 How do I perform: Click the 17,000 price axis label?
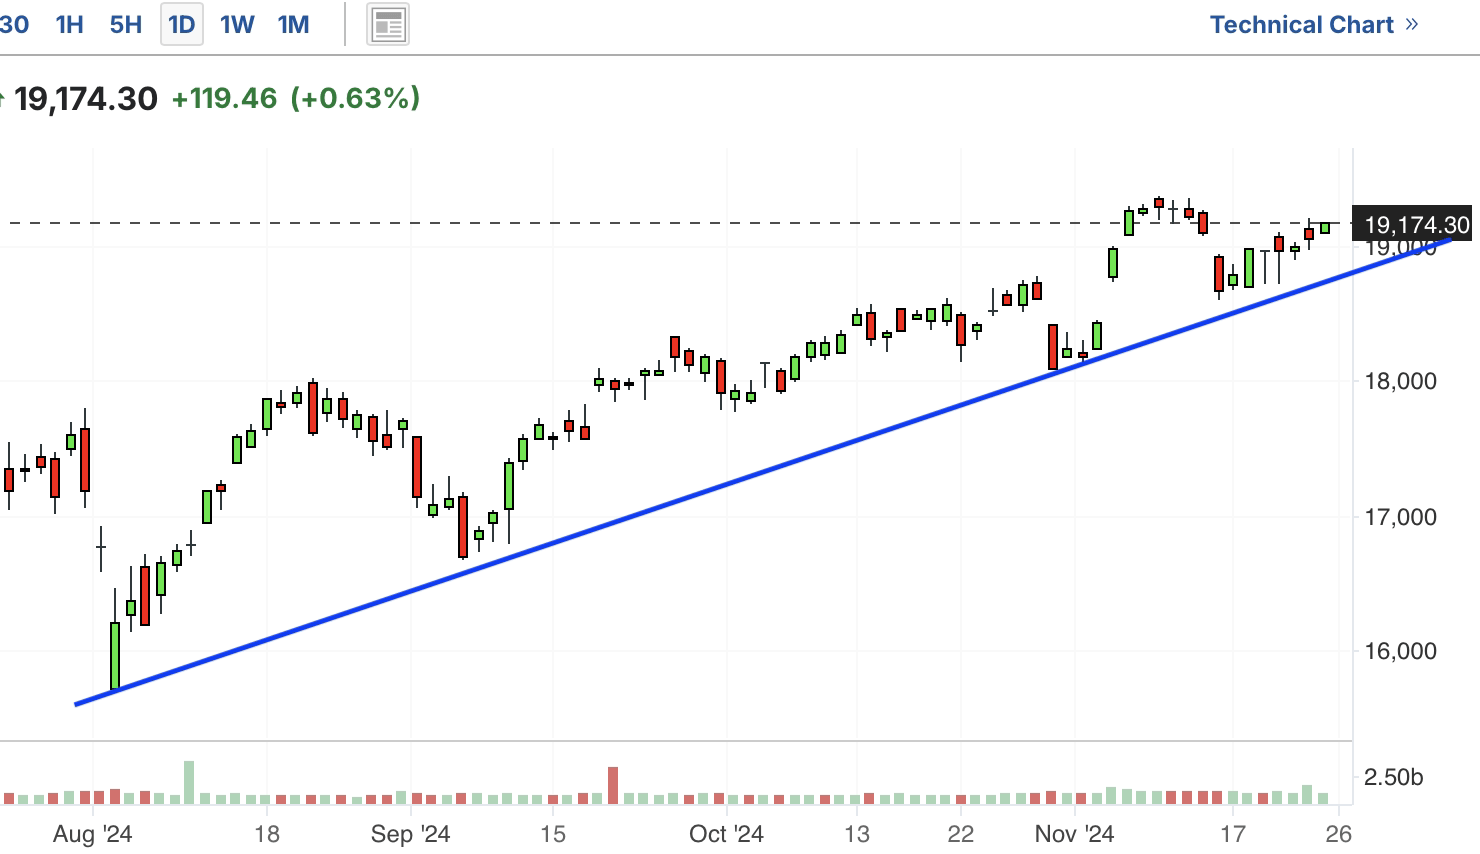(x=1400, y=517)
